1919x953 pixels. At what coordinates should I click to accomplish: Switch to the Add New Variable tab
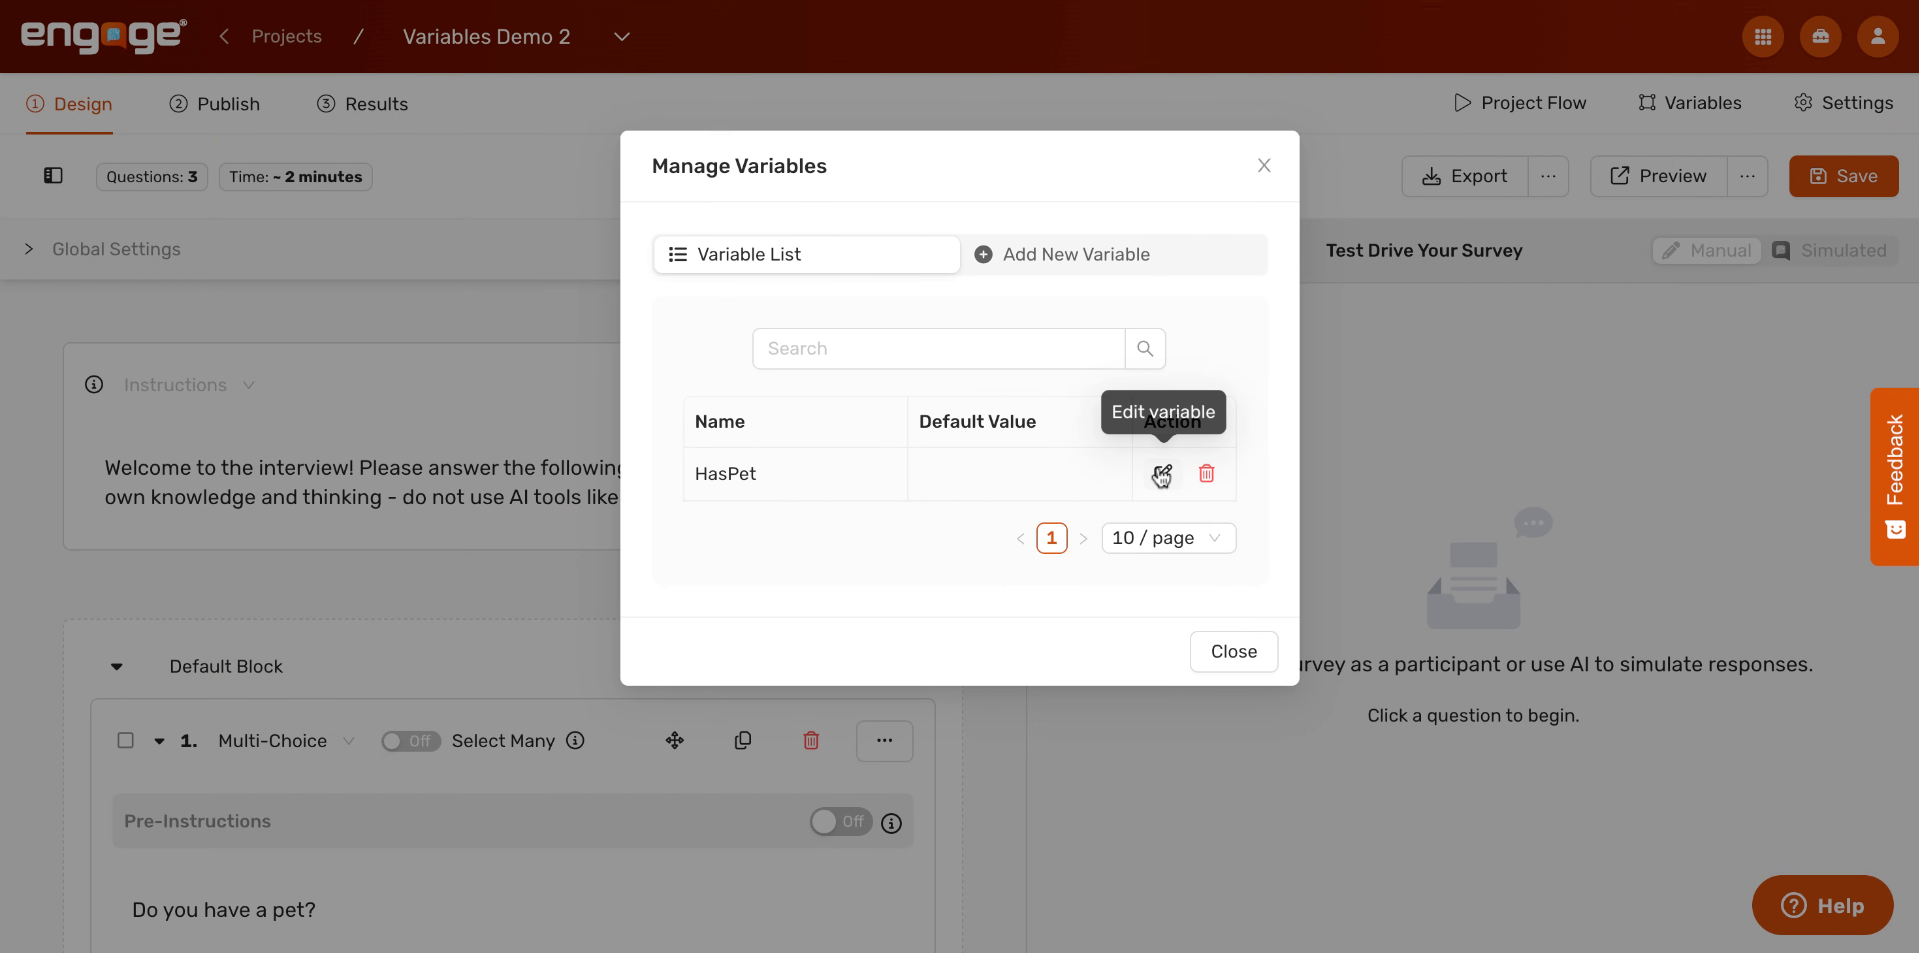pyautogui.click(x=1113, y=255)
